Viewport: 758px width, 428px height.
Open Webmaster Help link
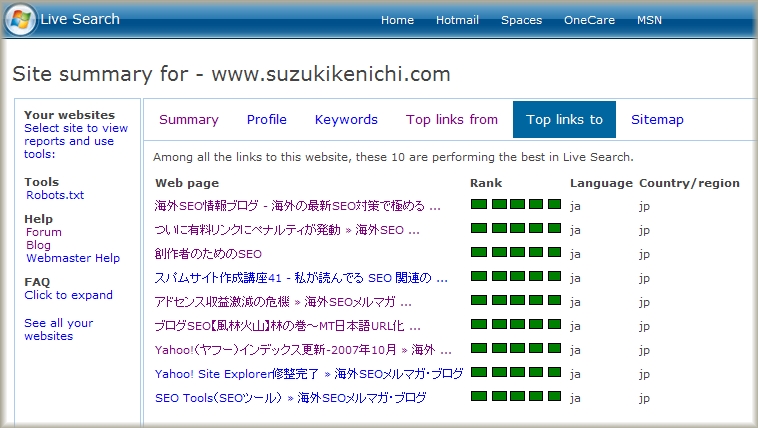(x=73, y=258)
